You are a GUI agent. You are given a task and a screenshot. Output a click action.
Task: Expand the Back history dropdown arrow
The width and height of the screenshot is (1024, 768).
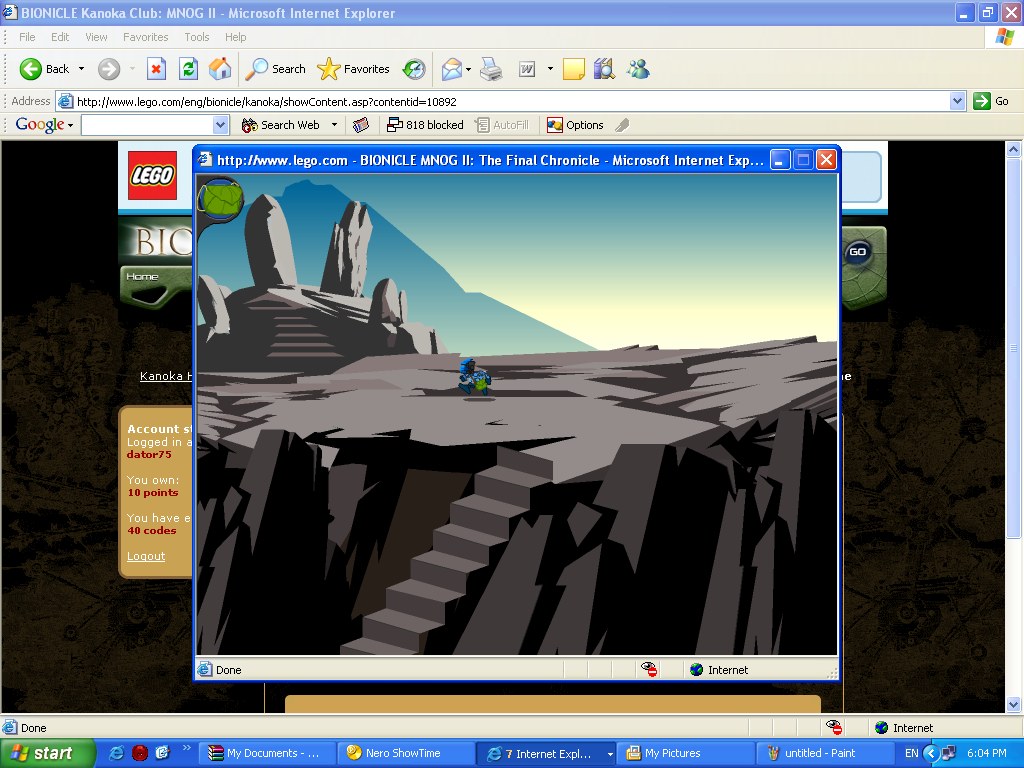click(81, 69)
